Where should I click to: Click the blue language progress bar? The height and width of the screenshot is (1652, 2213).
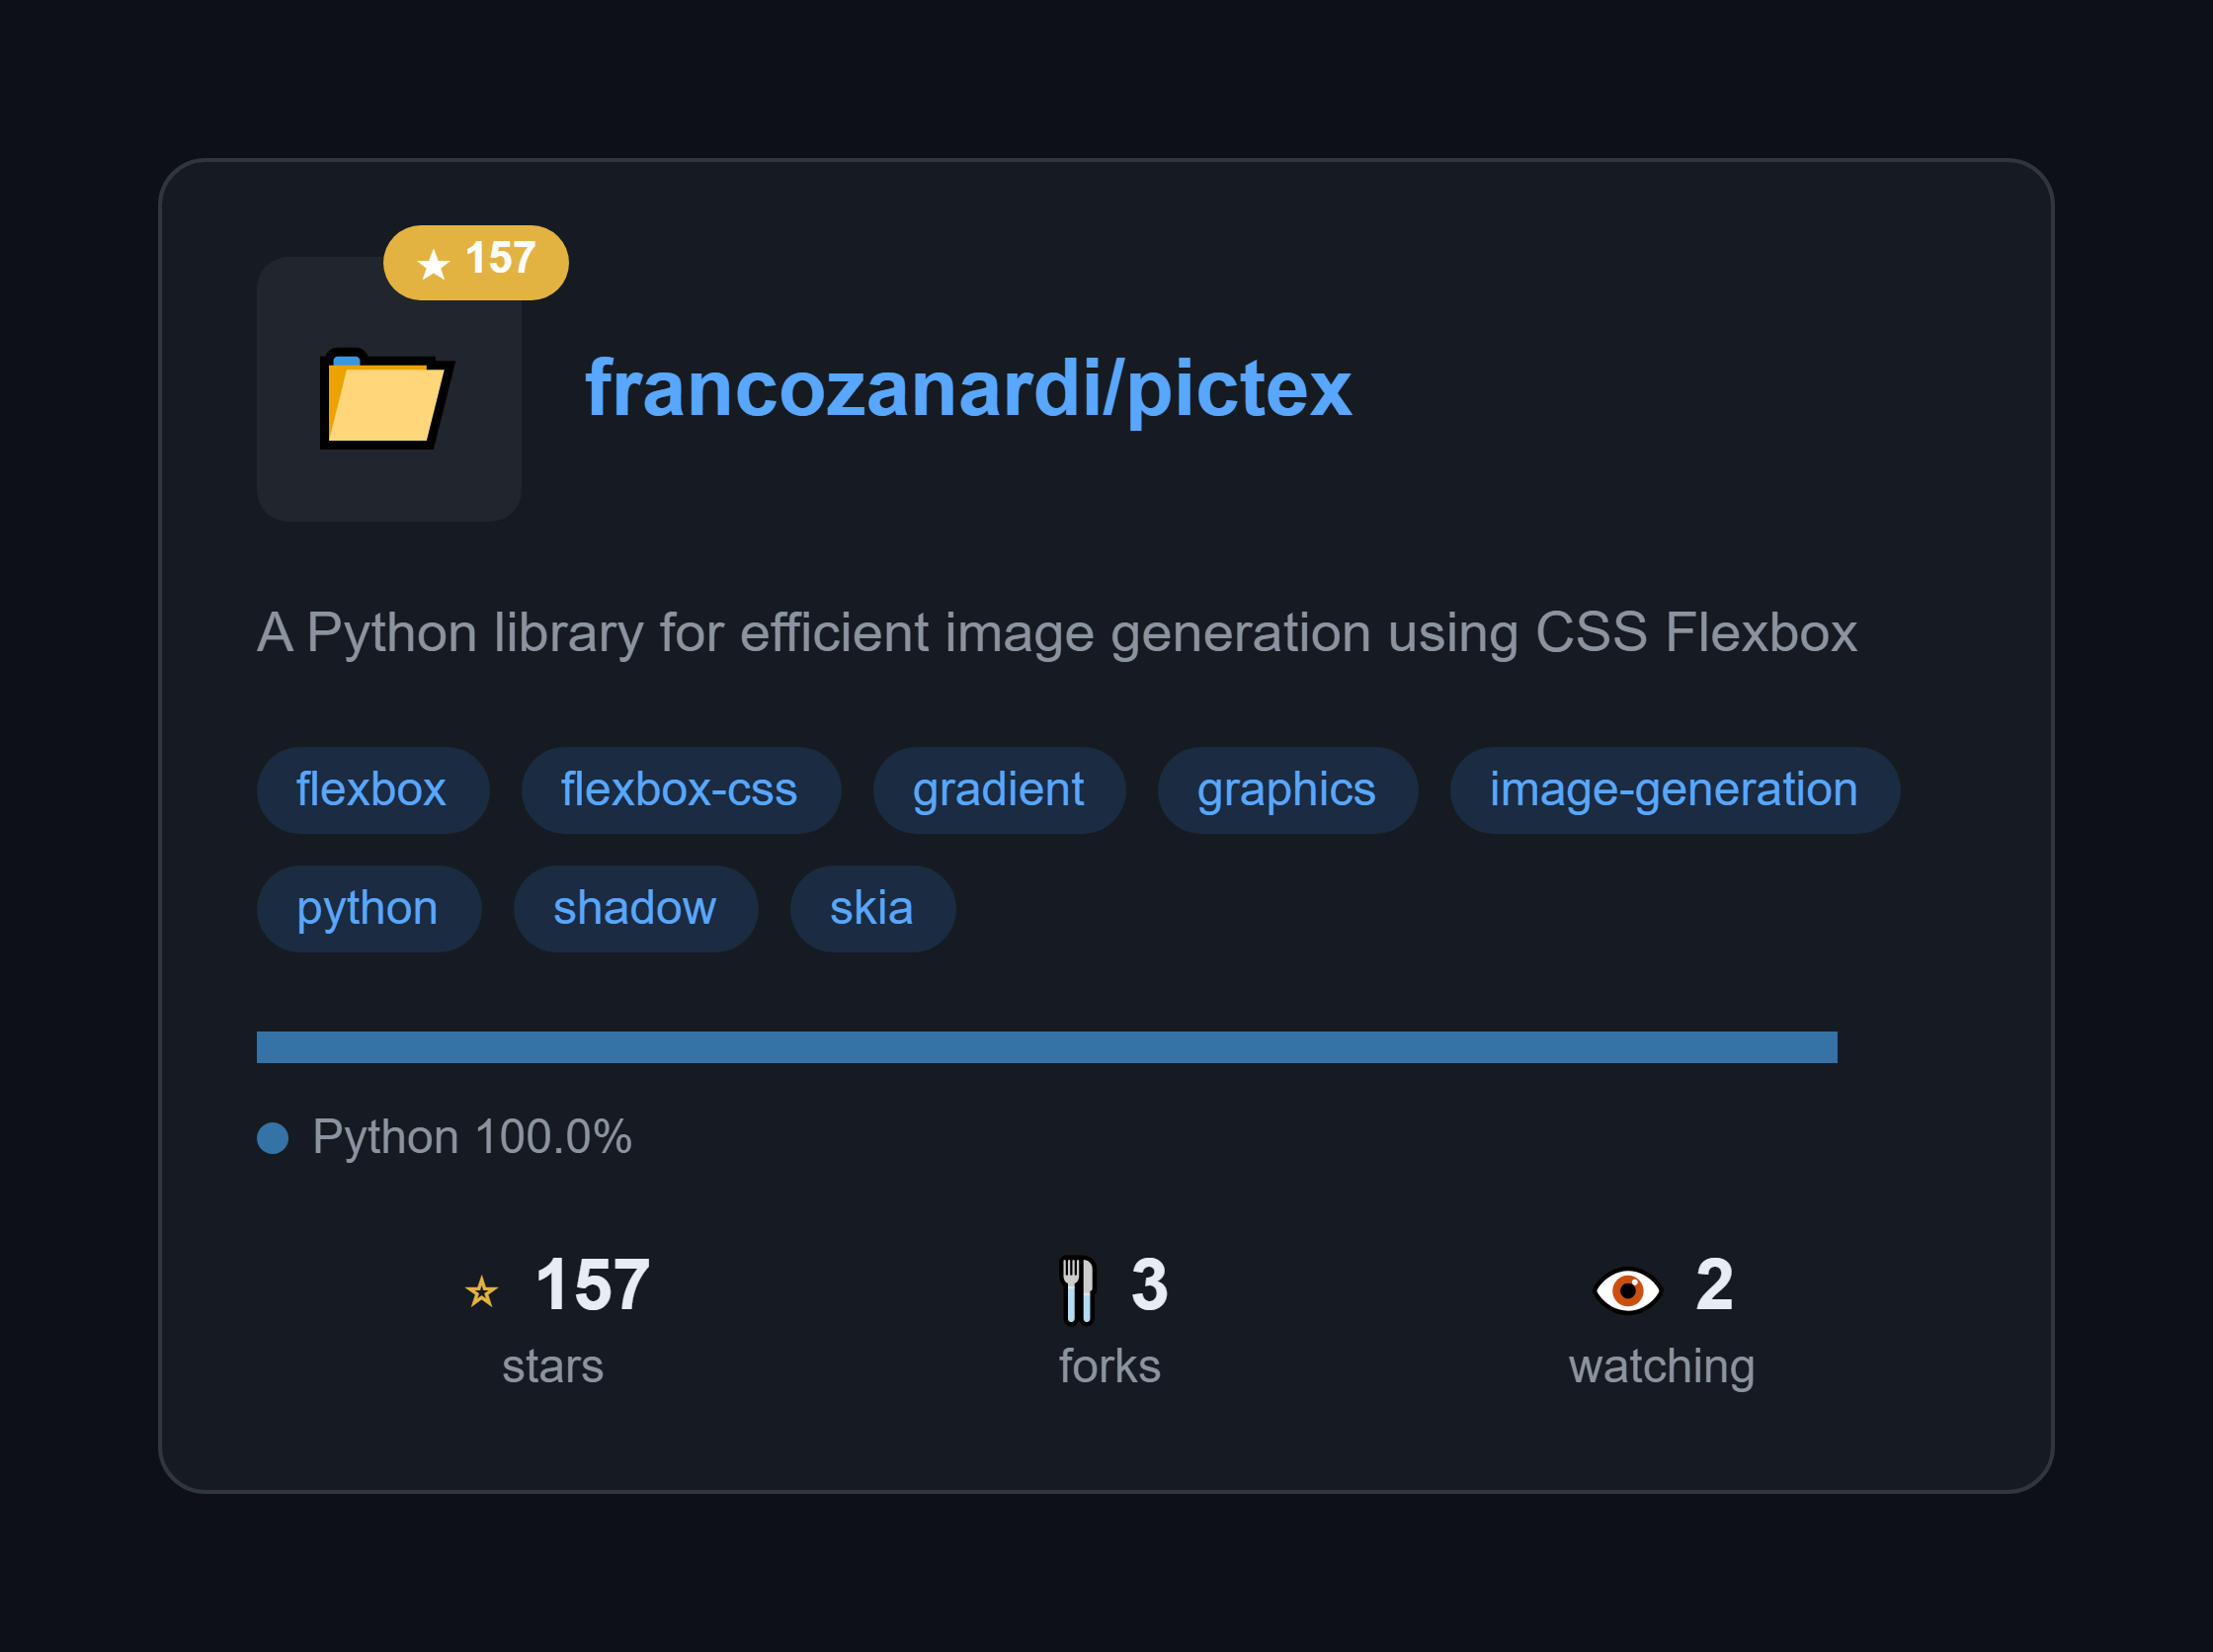1046,1047
